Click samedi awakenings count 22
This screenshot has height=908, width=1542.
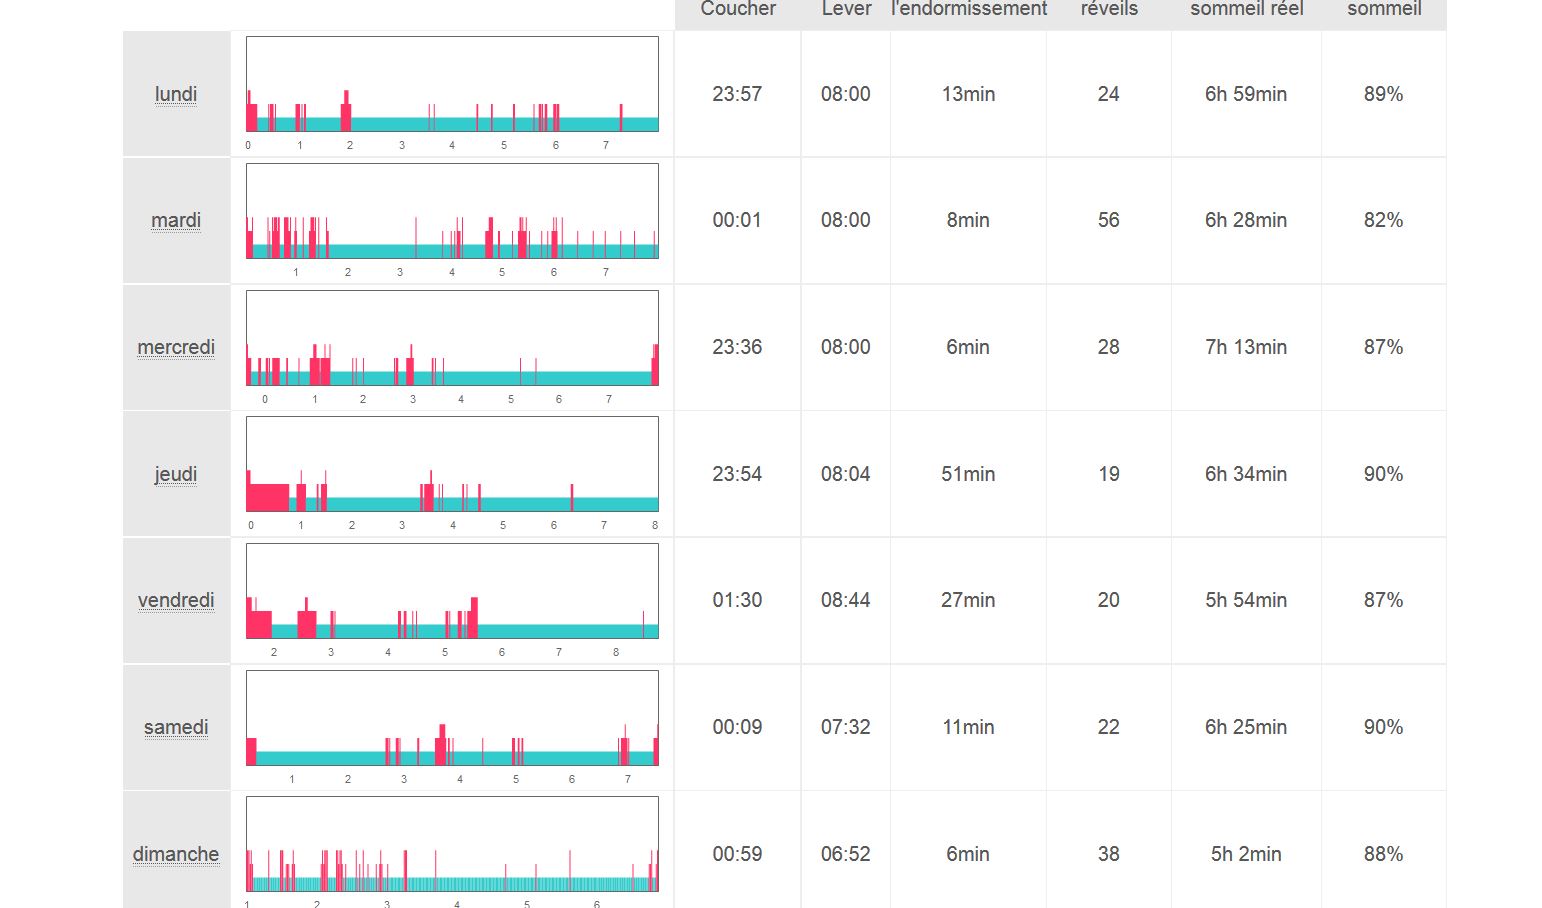pos(1108,727)
